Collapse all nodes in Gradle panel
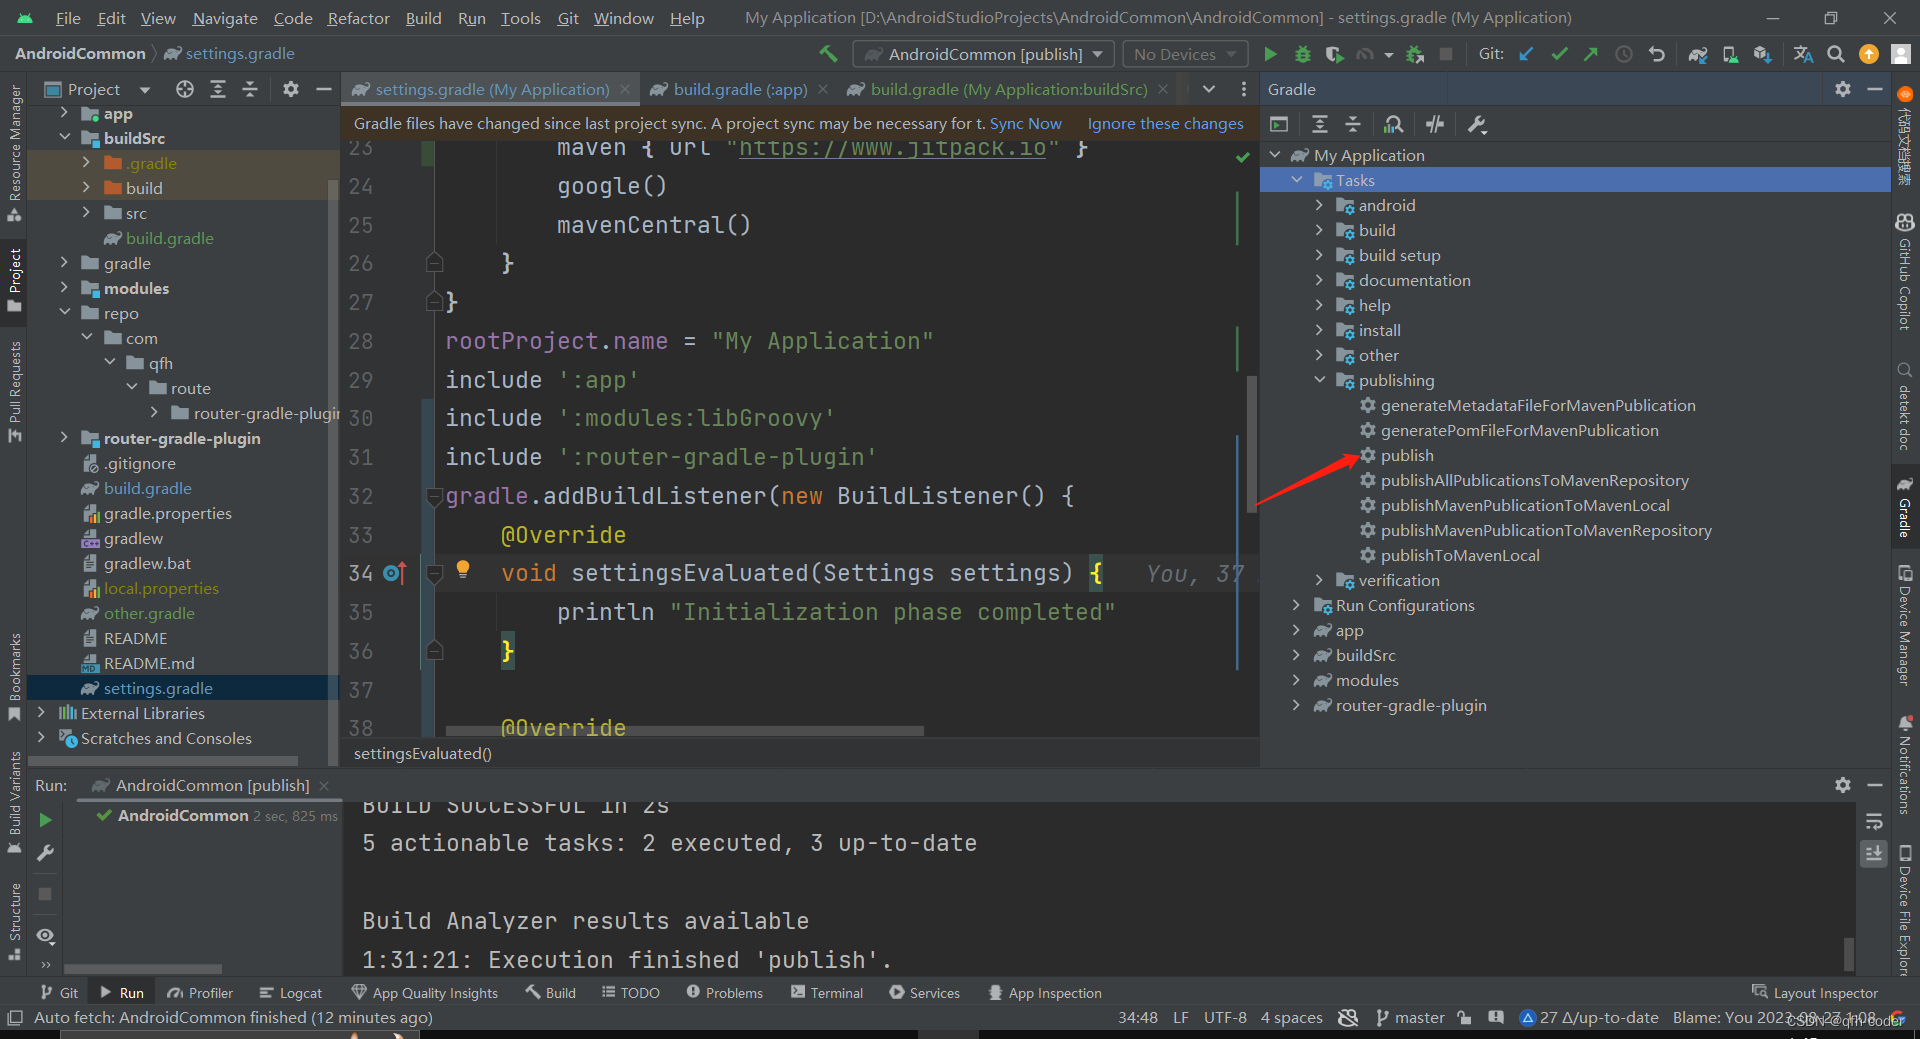1920x1039 pixels. (1353, 124)
